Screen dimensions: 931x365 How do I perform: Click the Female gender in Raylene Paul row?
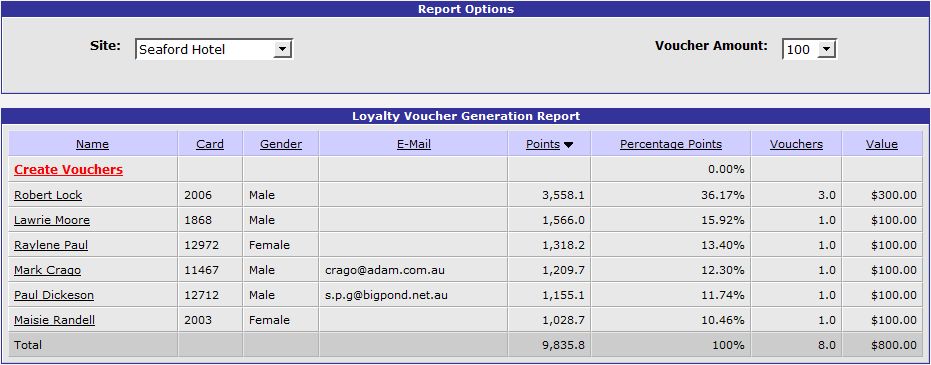point(270,245)
